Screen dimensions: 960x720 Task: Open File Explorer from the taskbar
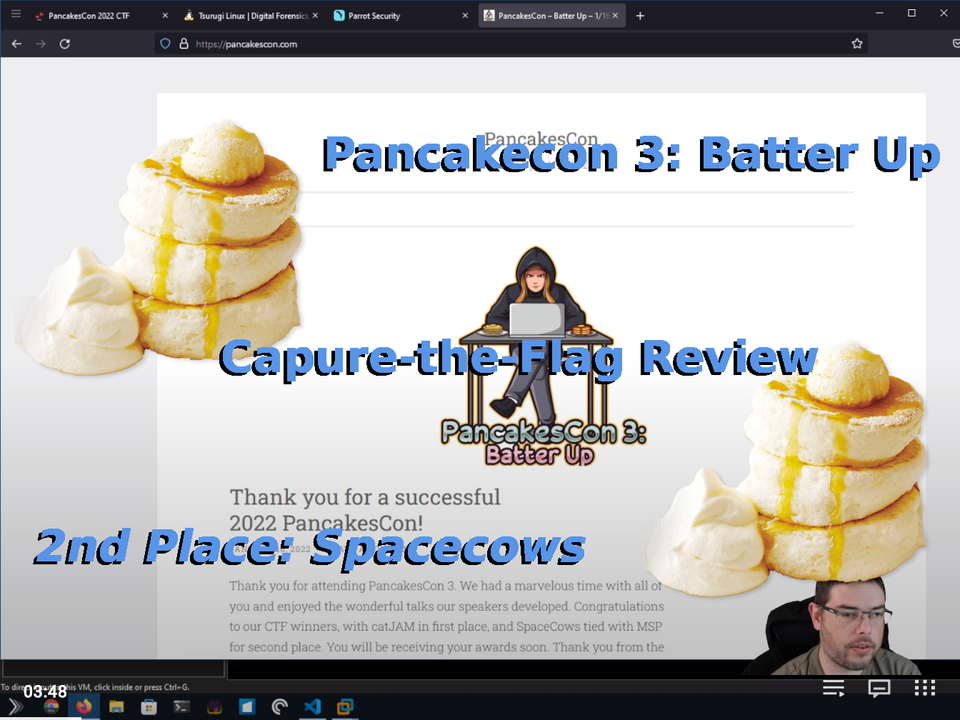116,707
